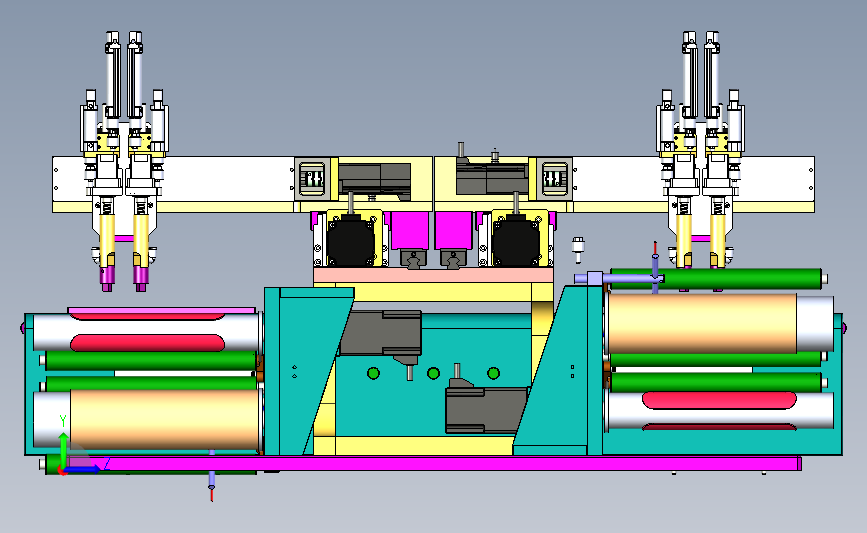867x533 pixels.
Task: Select the right magenta block between the stepper motors
Action: [x=453, y=231]
